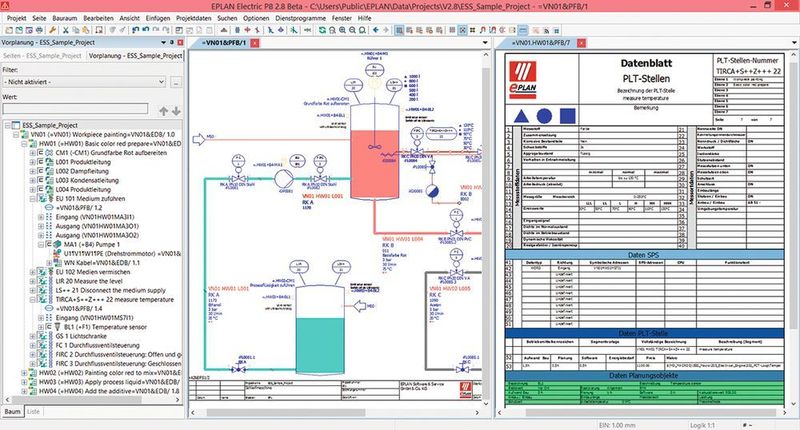Click the highlighted blue line icon in the toolbar

coord(523,31)
